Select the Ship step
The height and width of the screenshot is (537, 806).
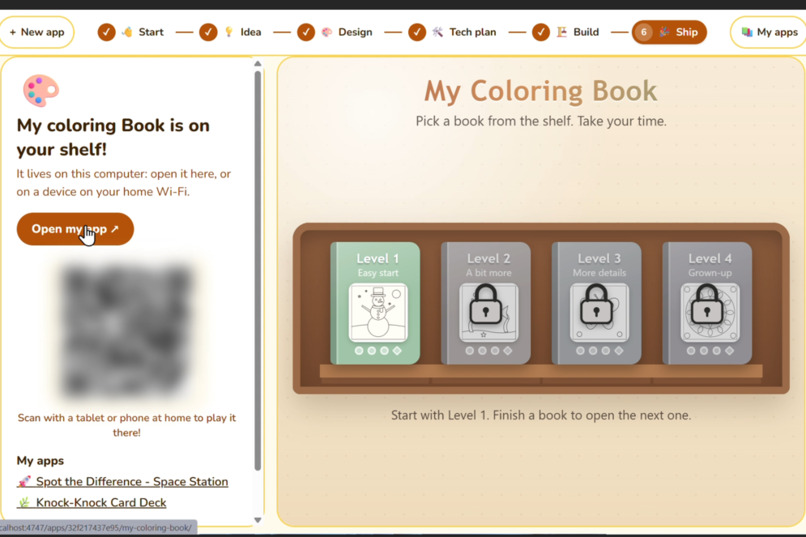point(669,32)
